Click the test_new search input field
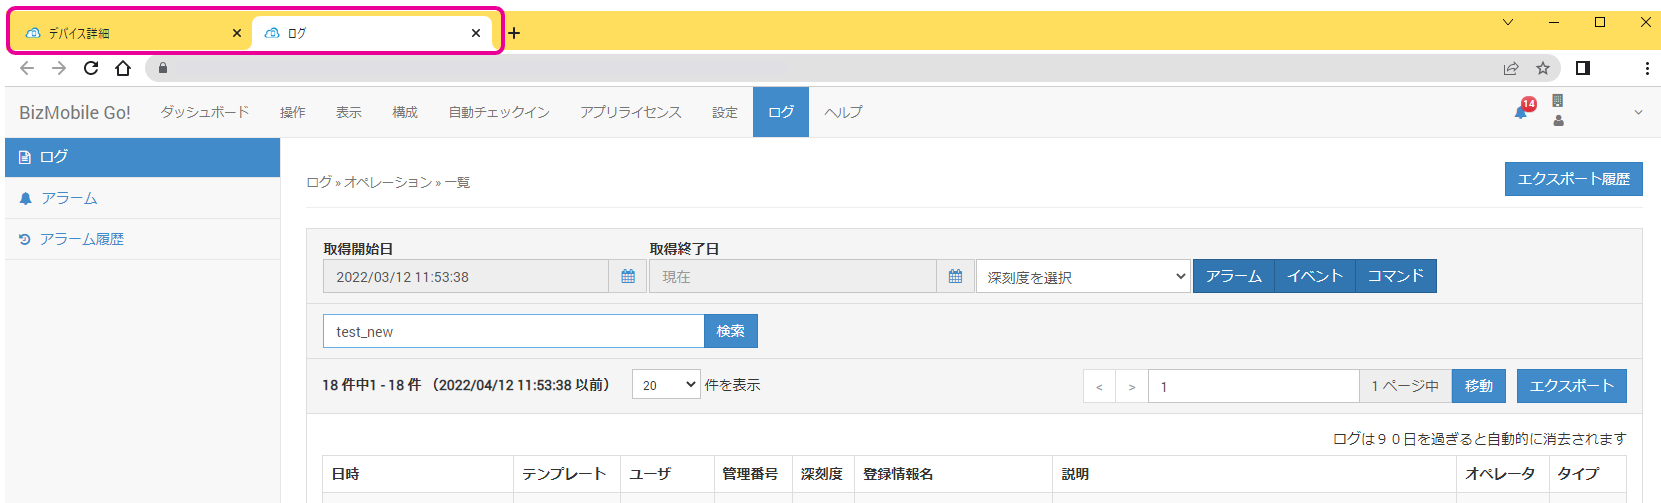This screenshot has height=503, width=1661. 513,331
